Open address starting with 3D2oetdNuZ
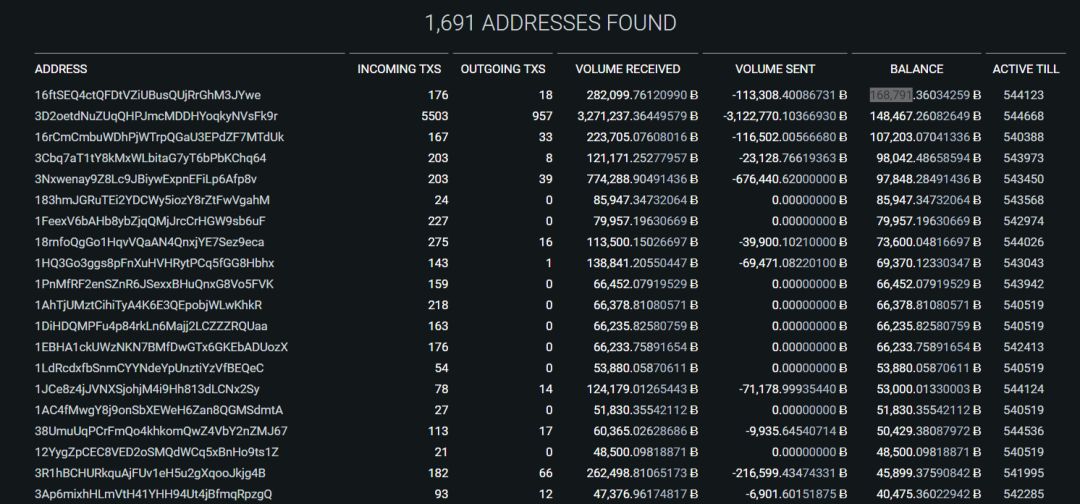This screenshot has width=1080, height=504. point(156,116)
